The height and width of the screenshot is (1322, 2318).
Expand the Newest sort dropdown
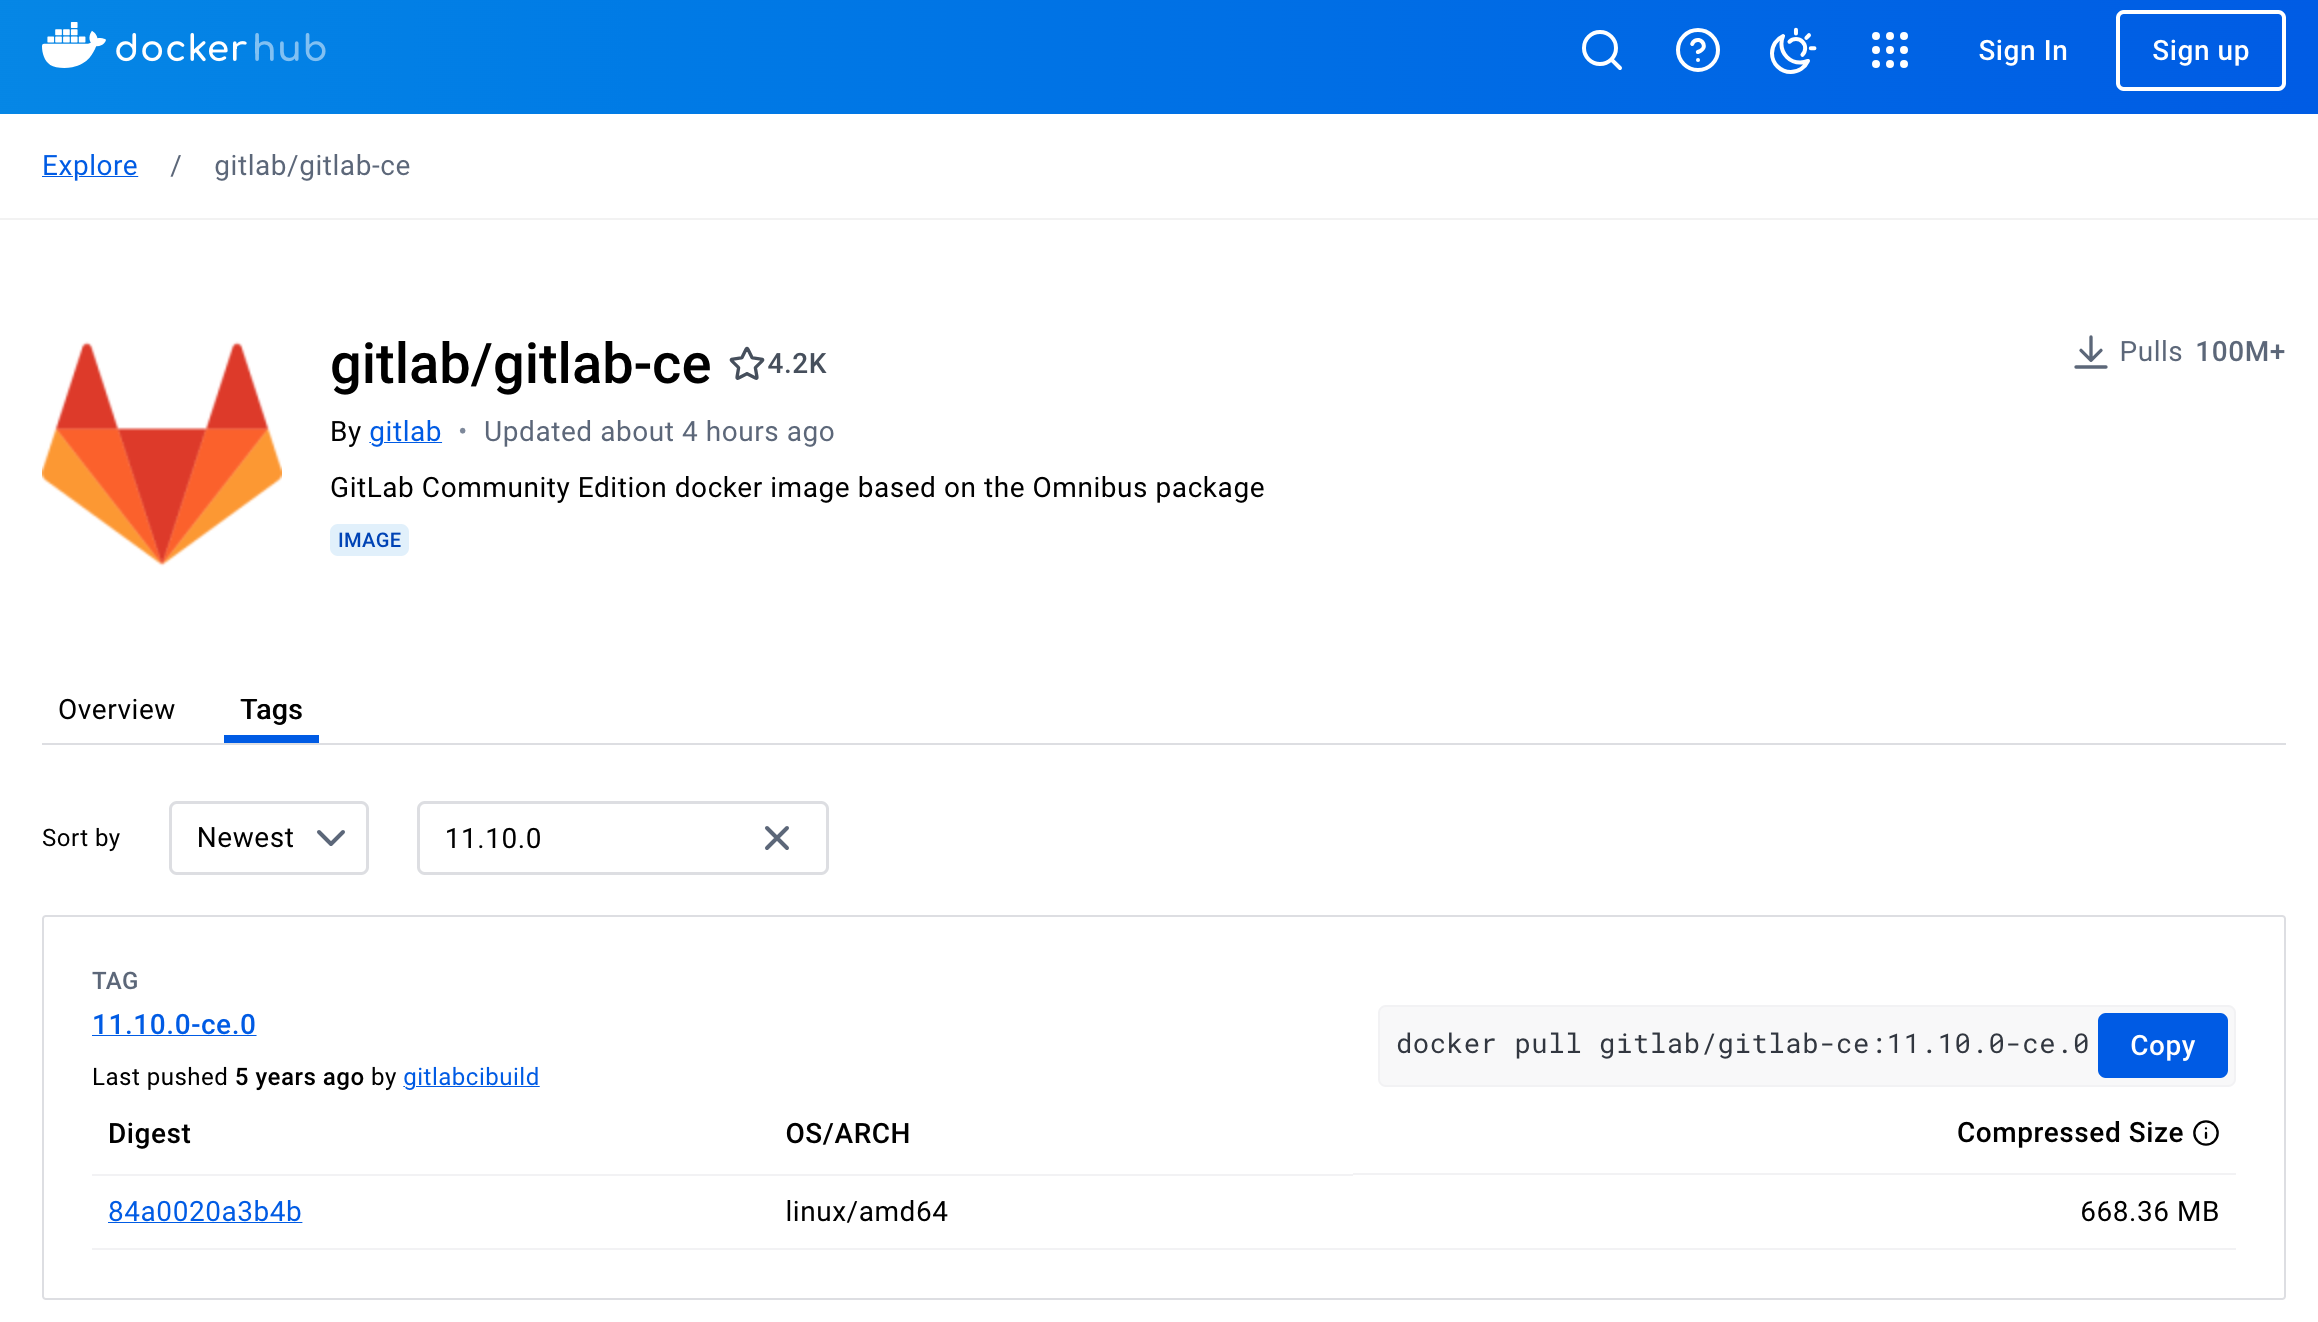pos(269,838)
